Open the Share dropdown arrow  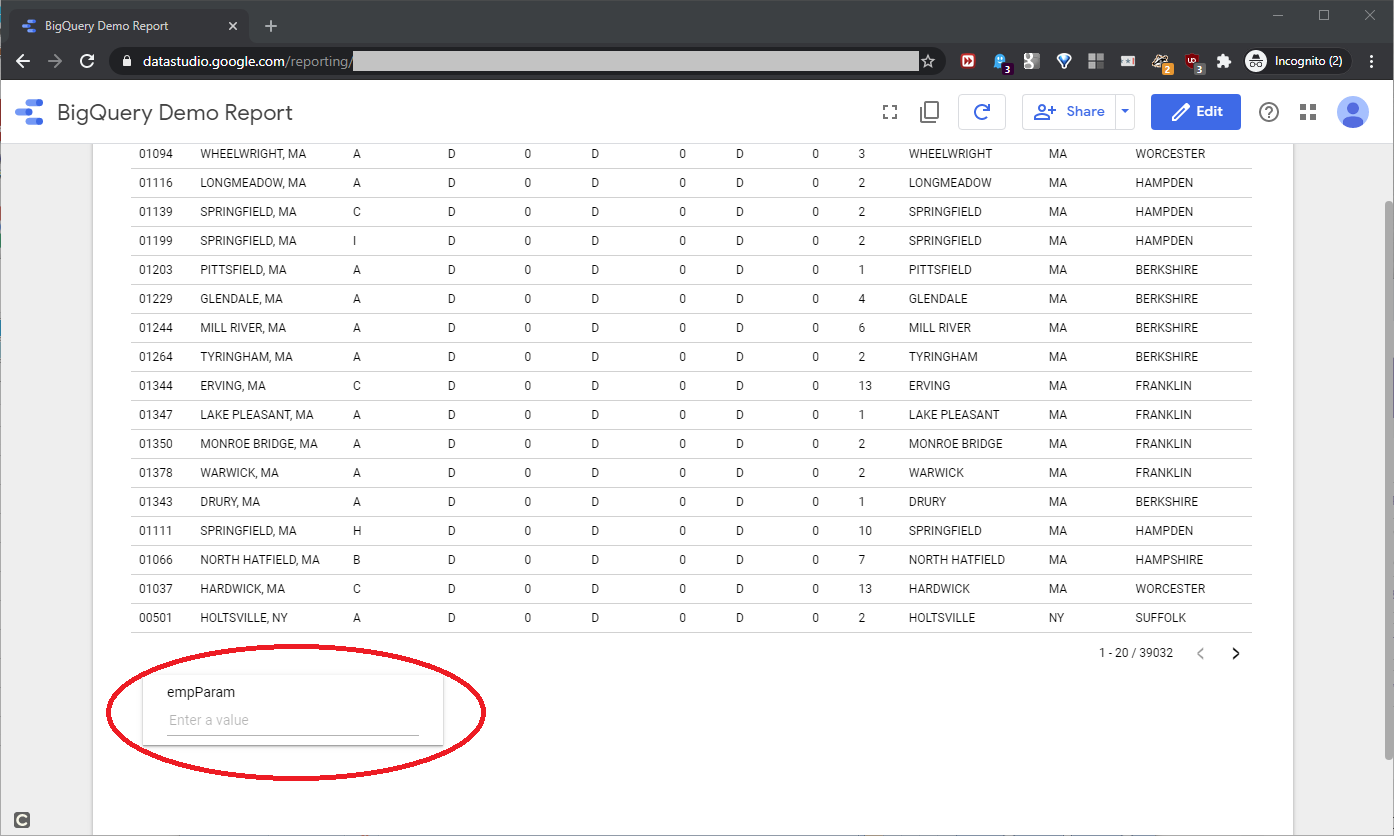click(x=1126, y=112)
